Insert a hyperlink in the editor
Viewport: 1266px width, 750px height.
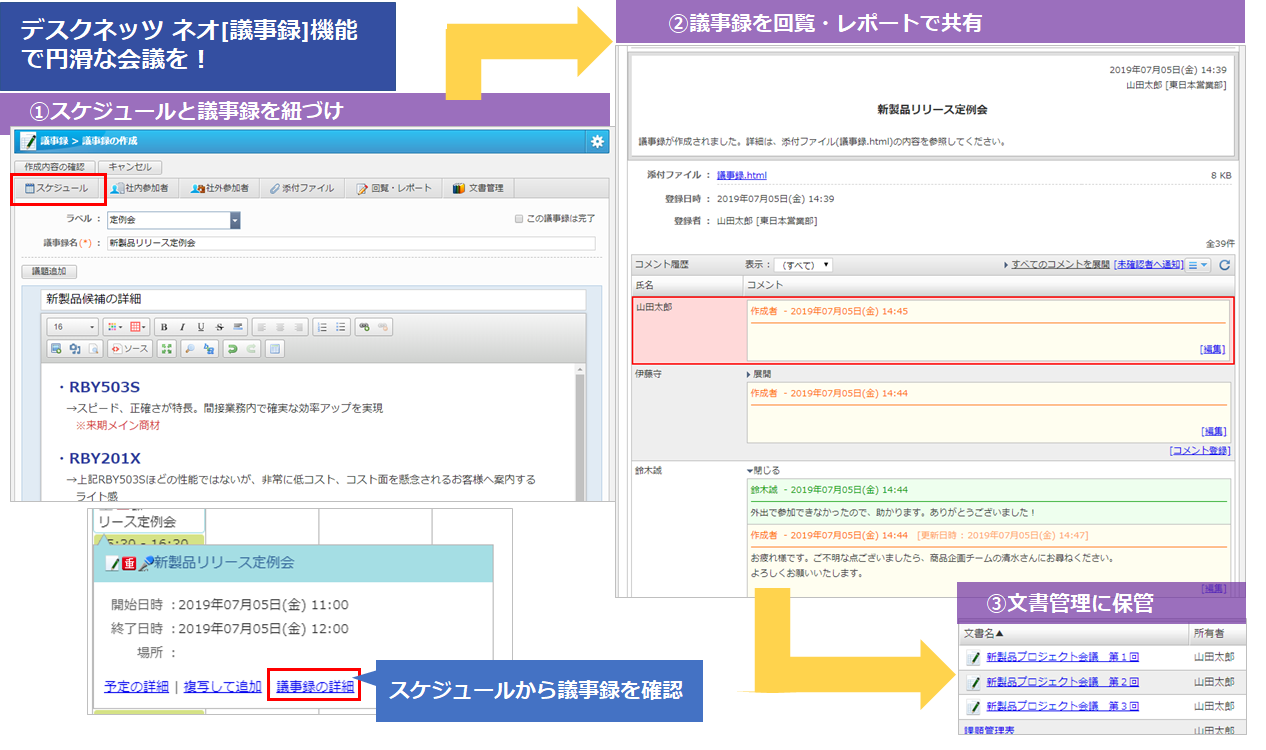pyautogui.click(x=364, y=327)
